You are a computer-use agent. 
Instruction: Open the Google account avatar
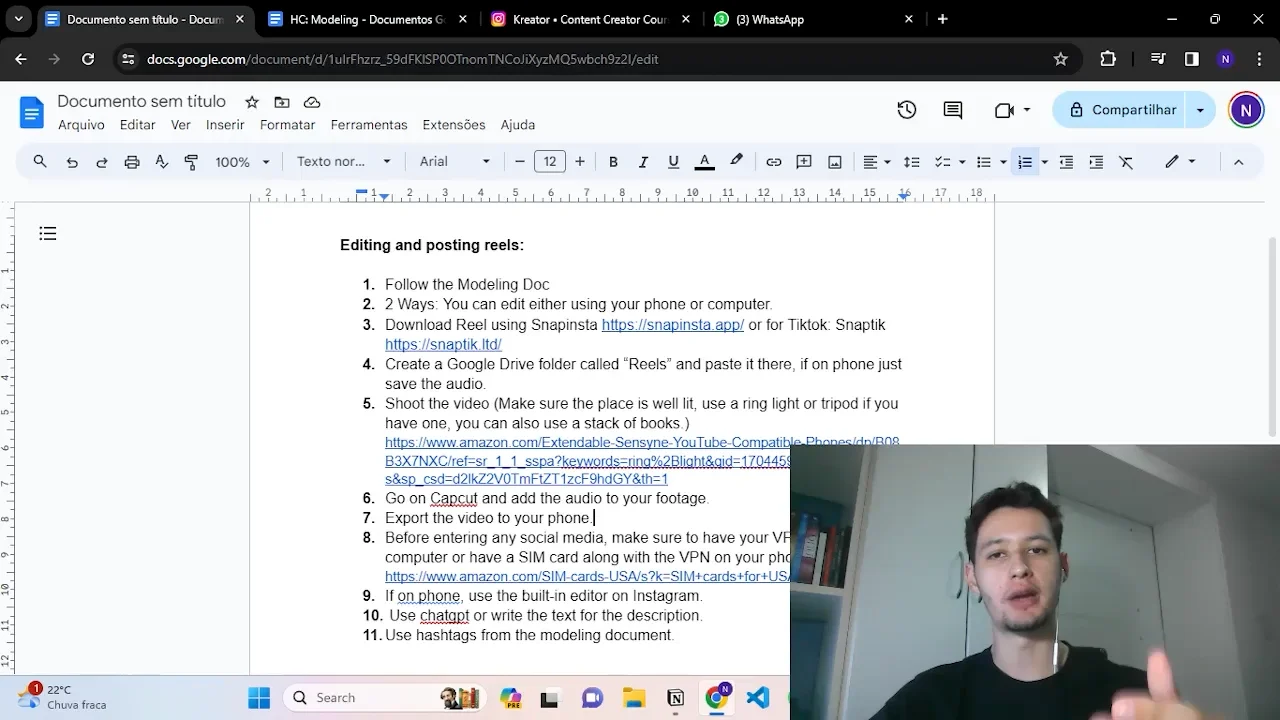(1246, 110)
